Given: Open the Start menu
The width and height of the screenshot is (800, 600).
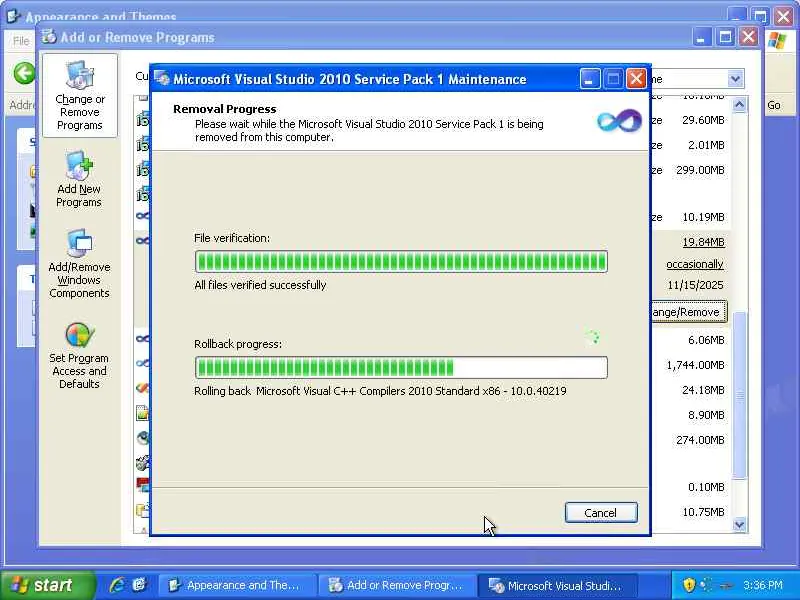Looking at the screenshot, I should point(47,585).
